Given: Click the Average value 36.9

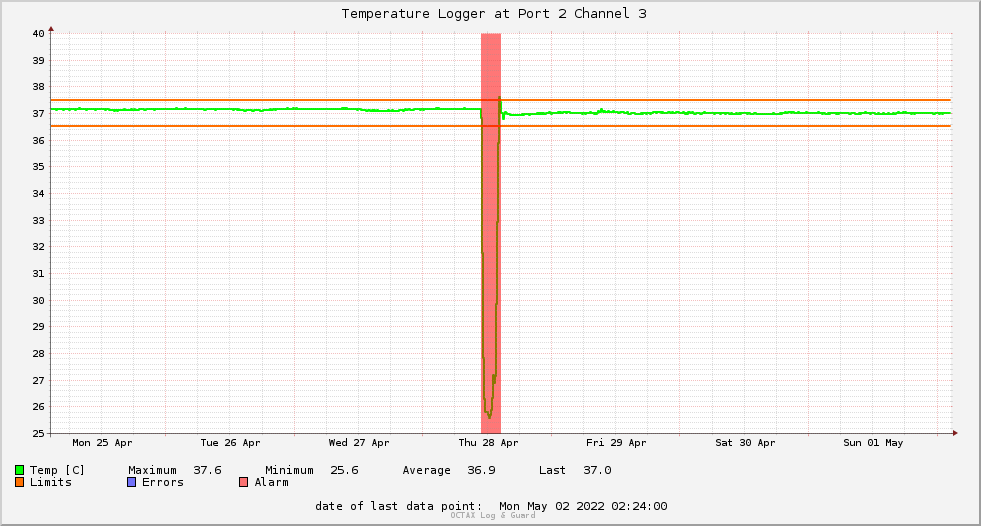Looking at the screenshot, I should click(x=481, y=470).
